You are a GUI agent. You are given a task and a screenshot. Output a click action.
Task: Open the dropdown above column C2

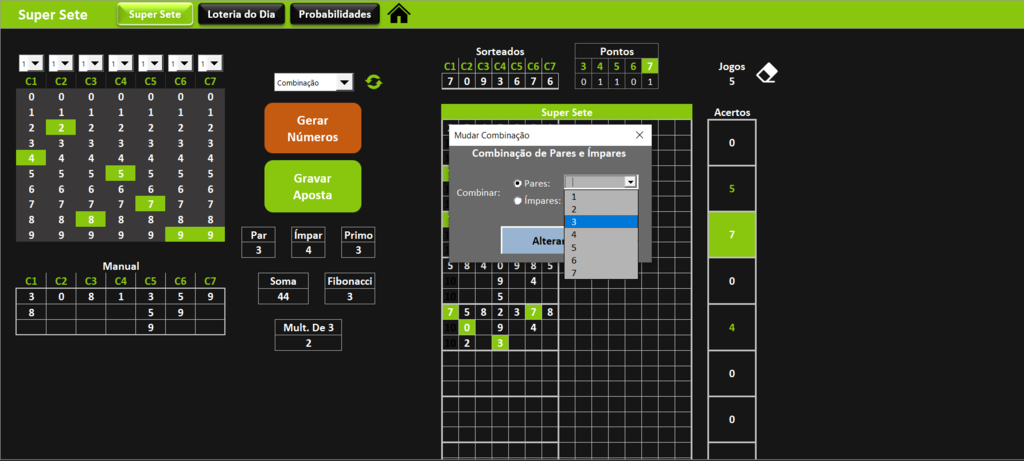pos(65,63)
